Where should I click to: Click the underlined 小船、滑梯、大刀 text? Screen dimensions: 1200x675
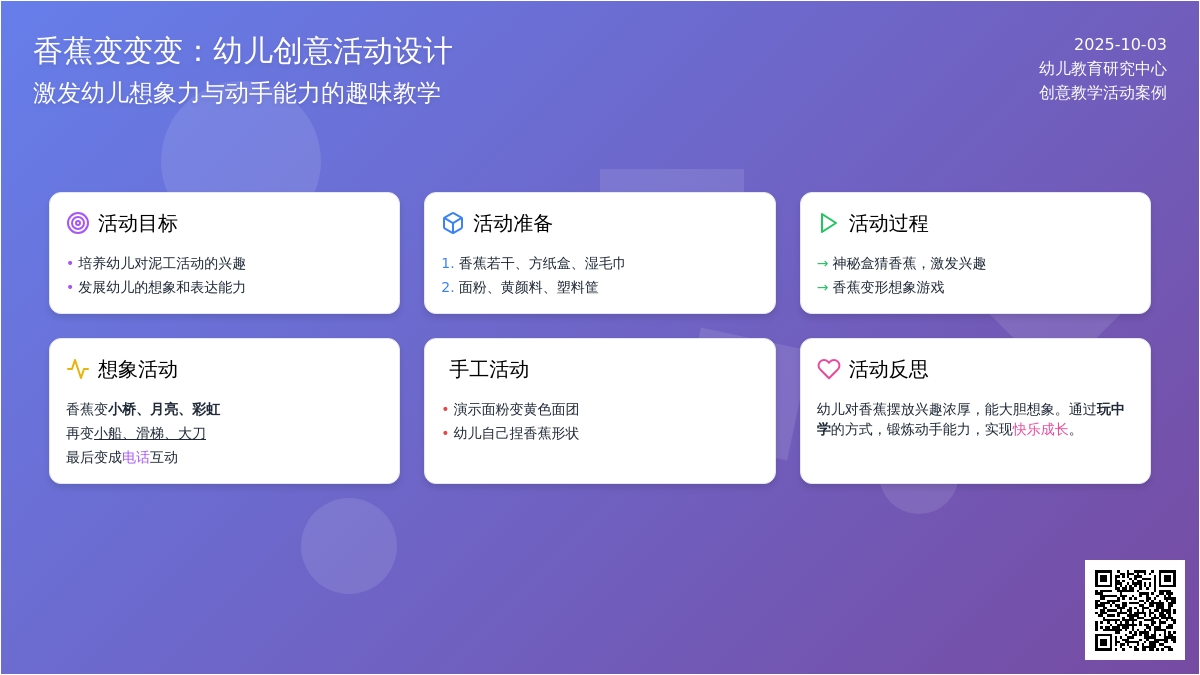[150, 433]
